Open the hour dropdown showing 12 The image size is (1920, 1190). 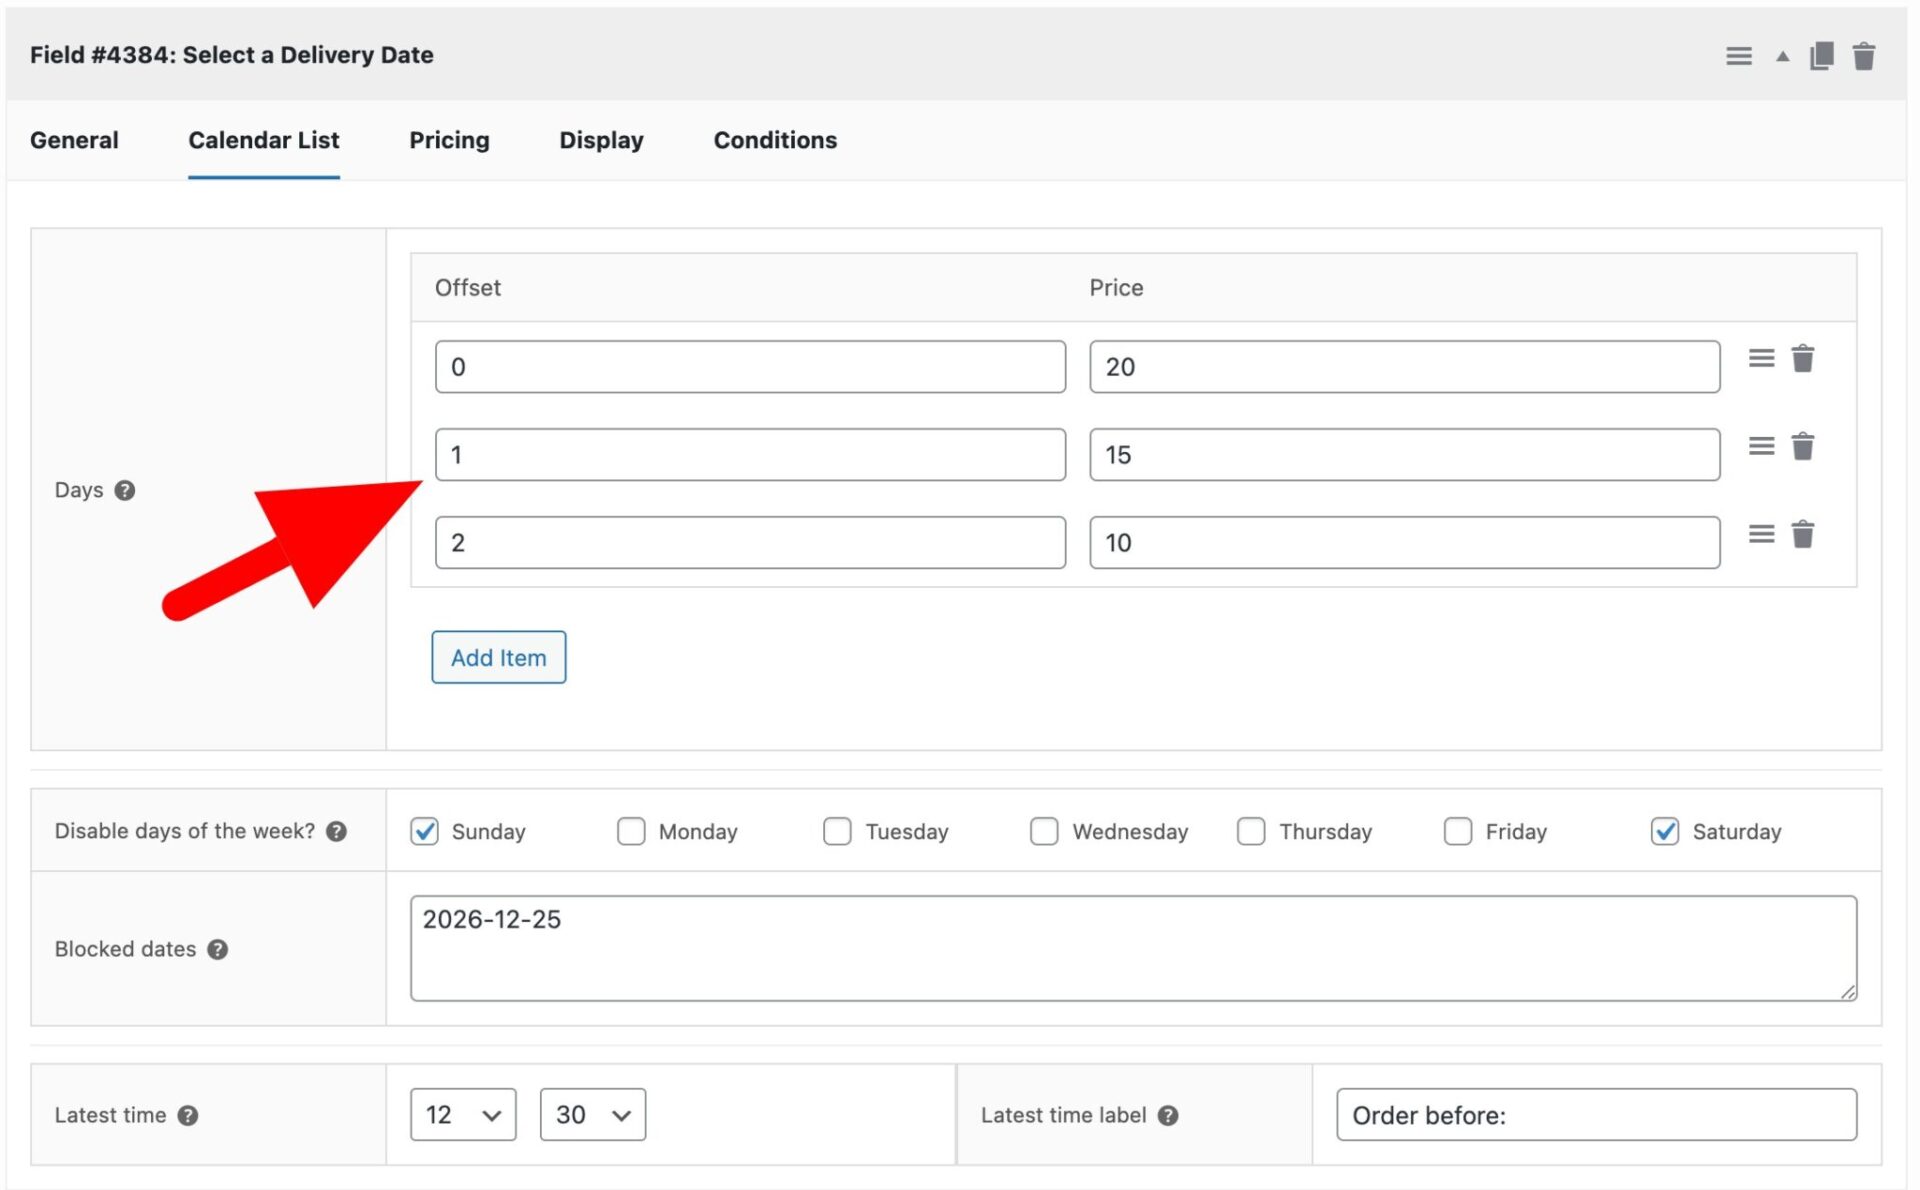[x=461, y=1114]
